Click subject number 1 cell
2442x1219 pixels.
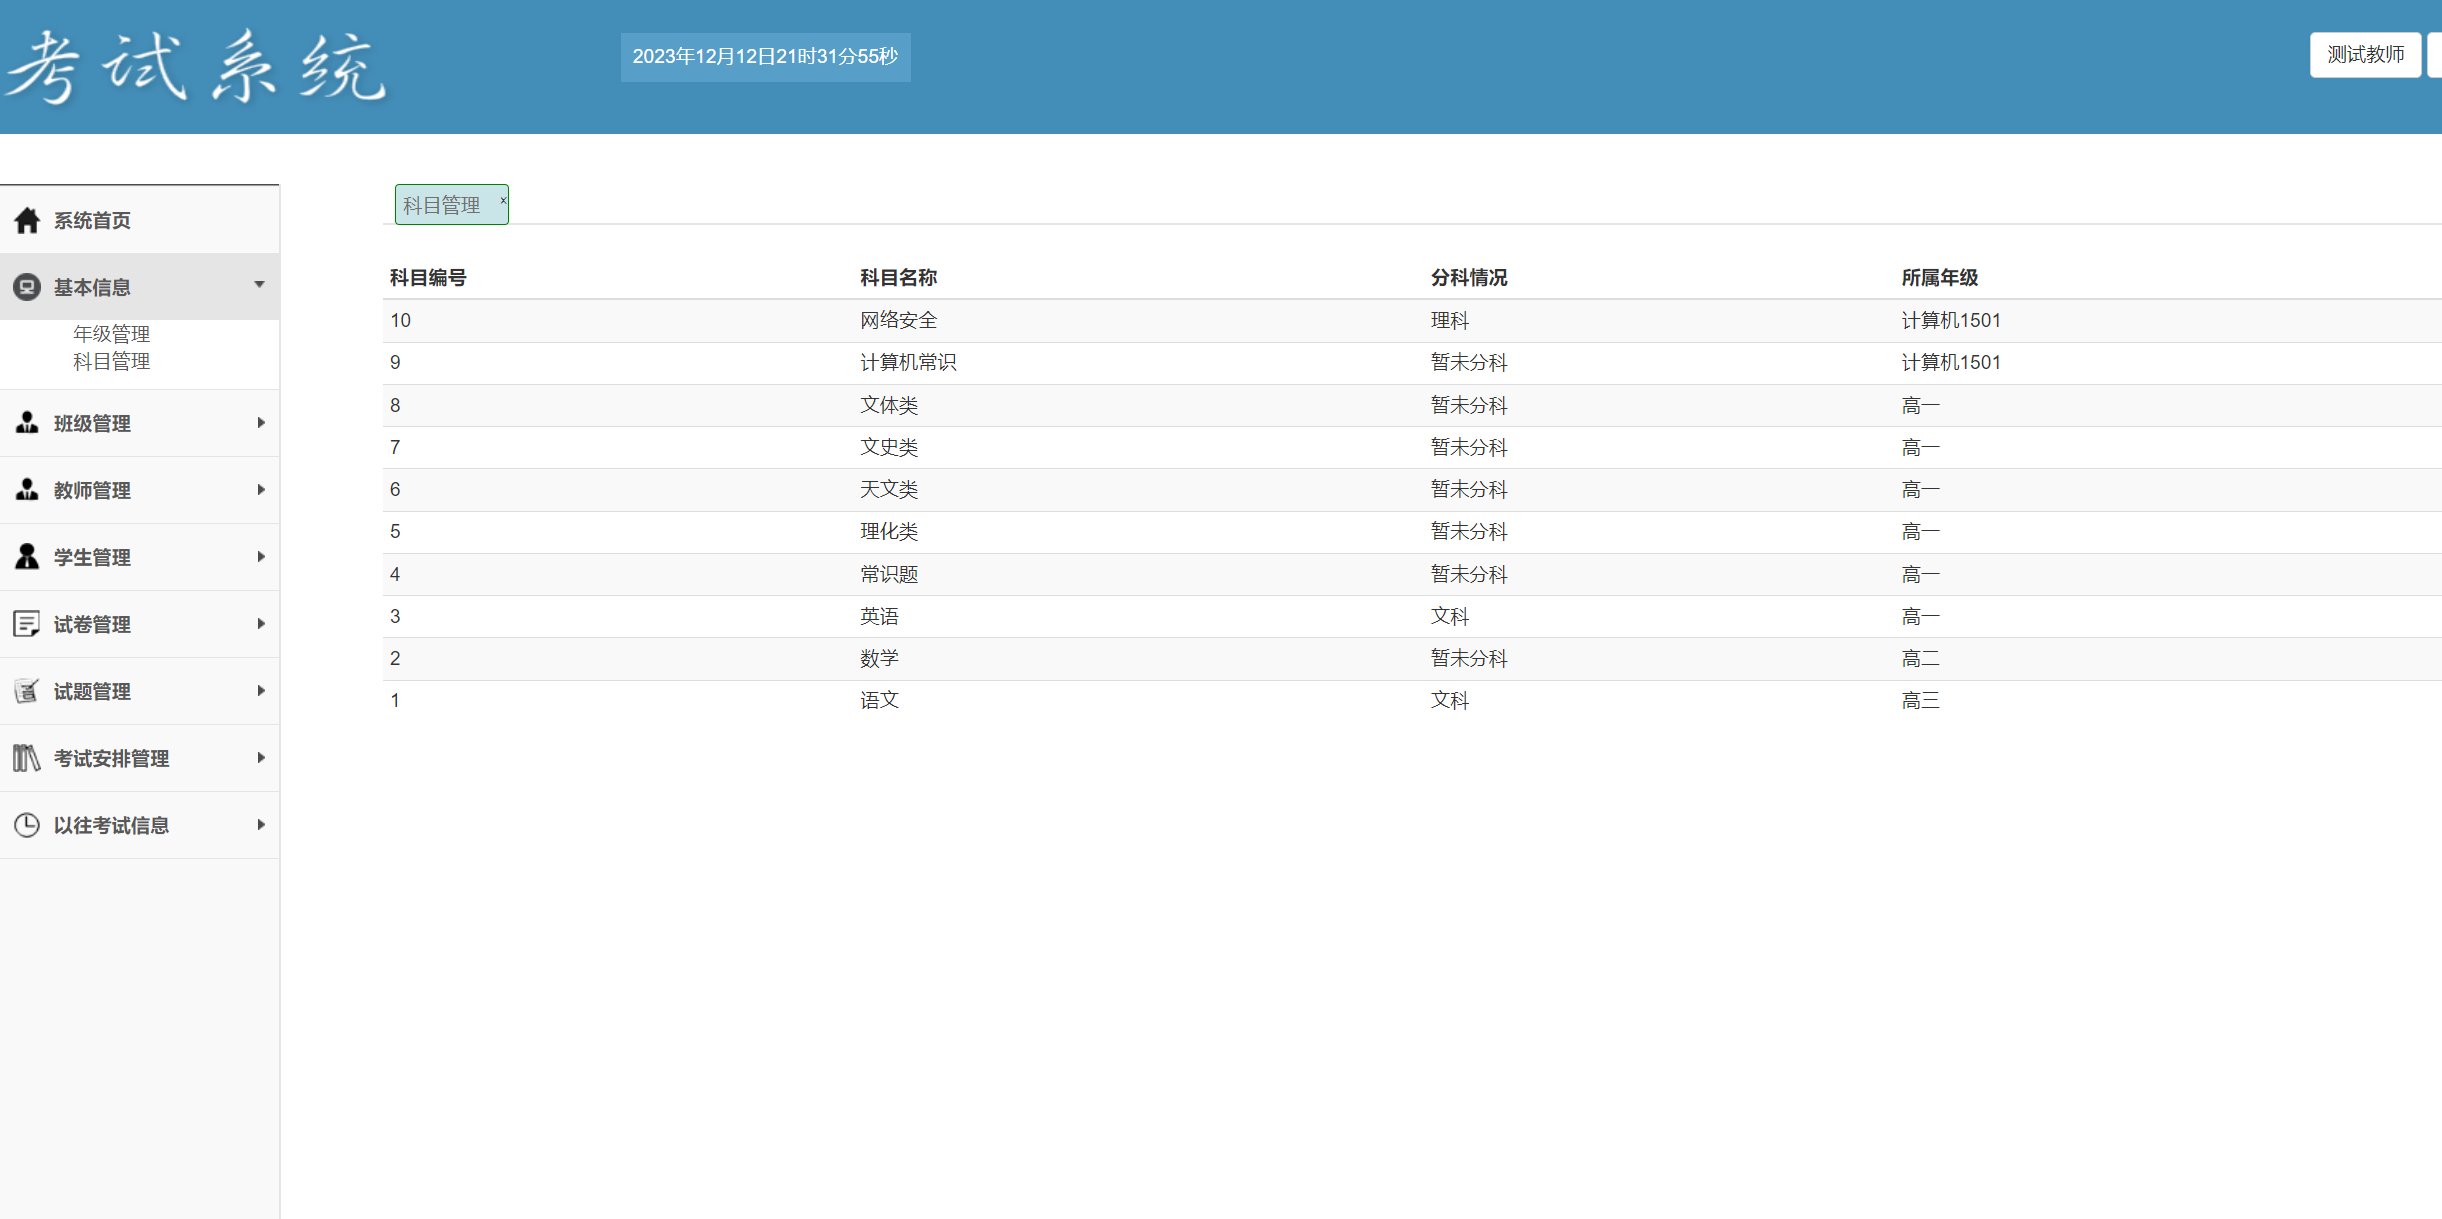coord(395,701)
